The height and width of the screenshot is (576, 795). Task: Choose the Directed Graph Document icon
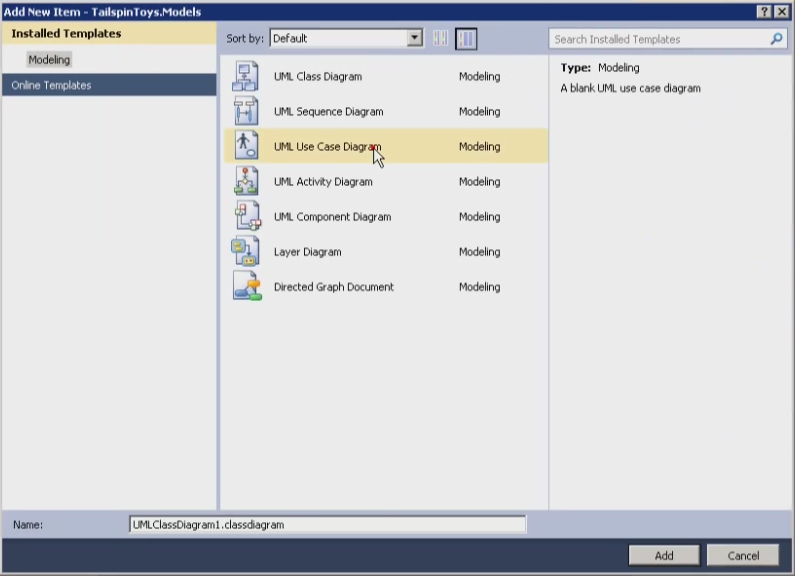[246, 287]
